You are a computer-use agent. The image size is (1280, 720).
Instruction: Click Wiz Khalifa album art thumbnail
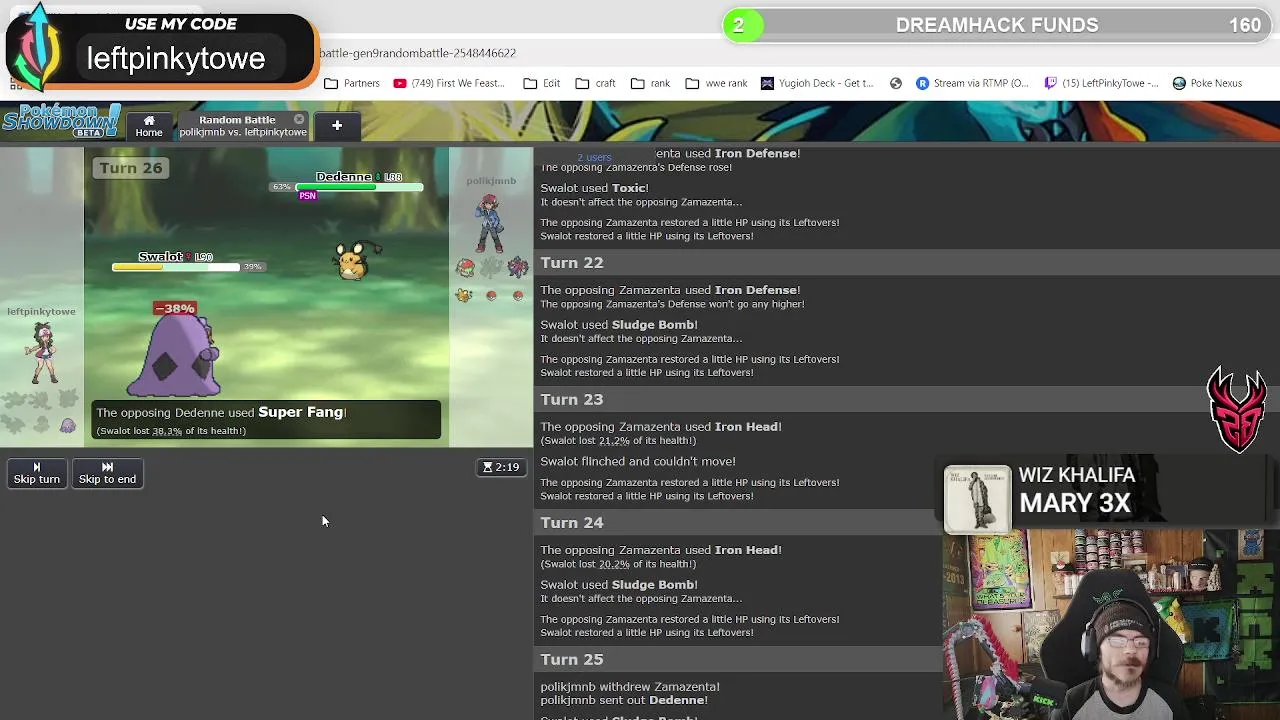click(977, 497)
